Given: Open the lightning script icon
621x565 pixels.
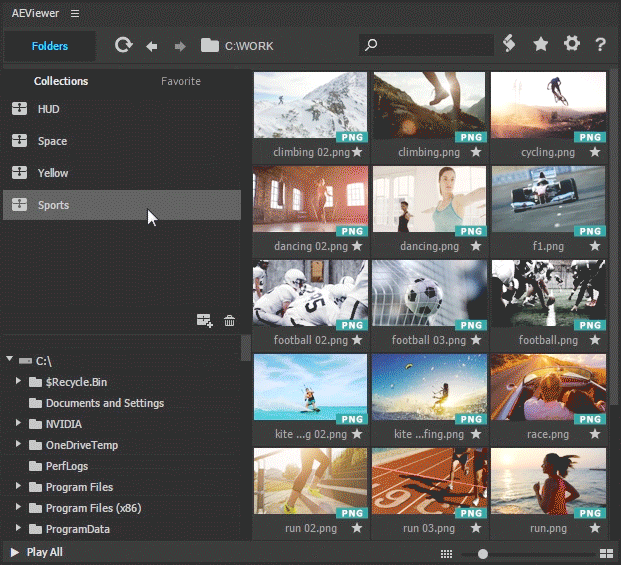Looking at the screenshot, I should tap(509, 44).
